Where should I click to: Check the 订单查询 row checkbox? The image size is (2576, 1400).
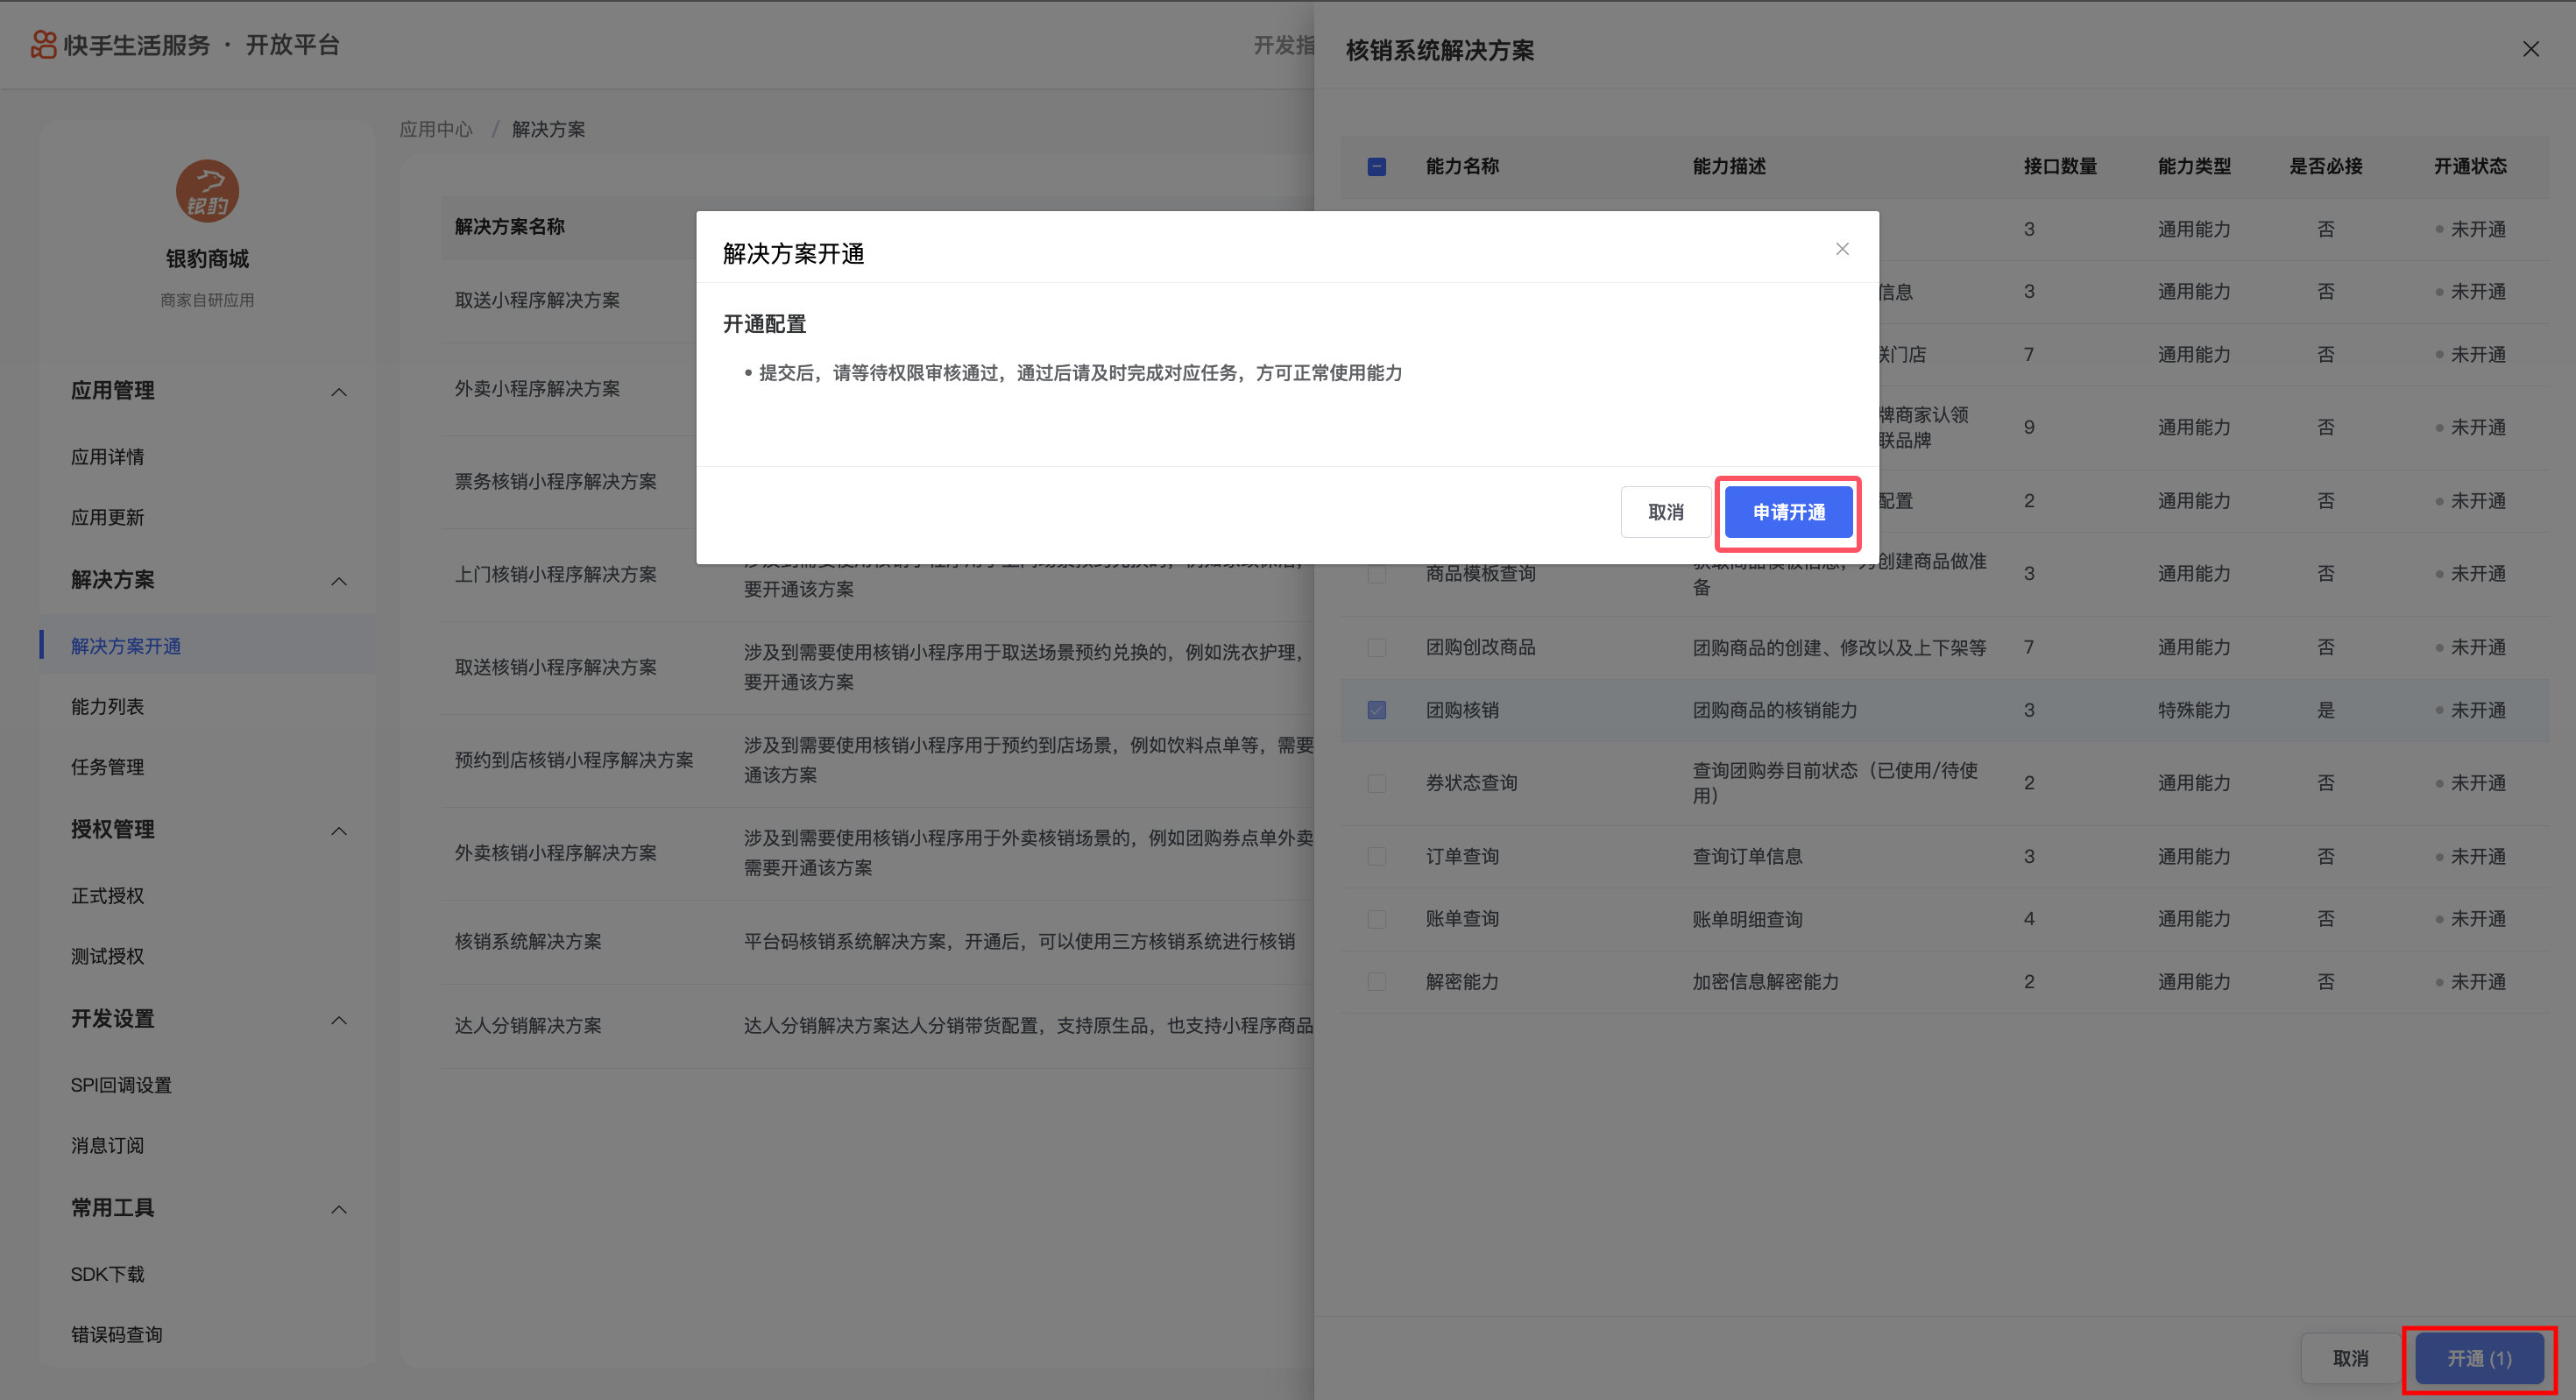(1376, 856)
